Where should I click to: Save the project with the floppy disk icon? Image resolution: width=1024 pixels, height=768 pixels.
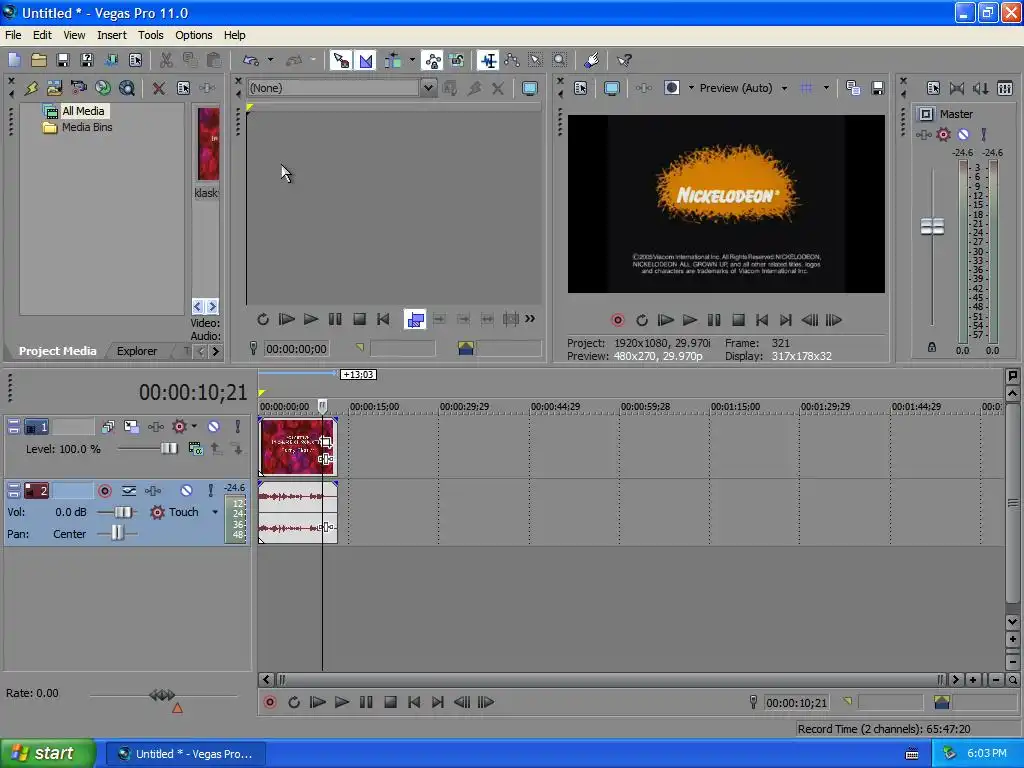(63, 60)
